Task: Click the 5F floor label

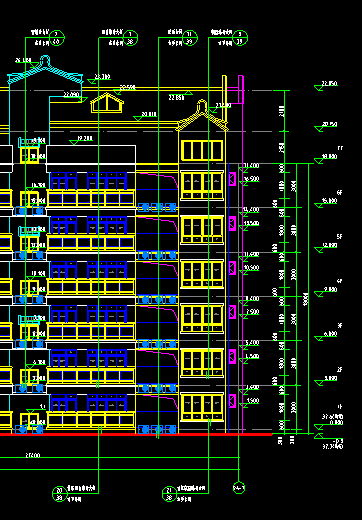Action: tap(340, 237)
